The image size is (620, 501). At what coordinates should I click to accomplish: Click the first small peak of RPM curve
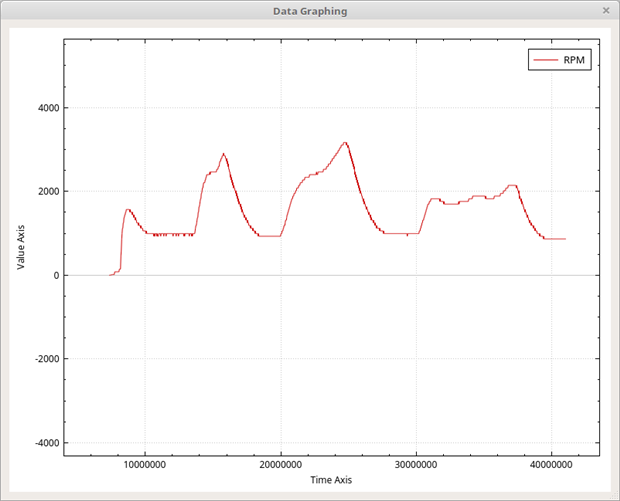128,209
